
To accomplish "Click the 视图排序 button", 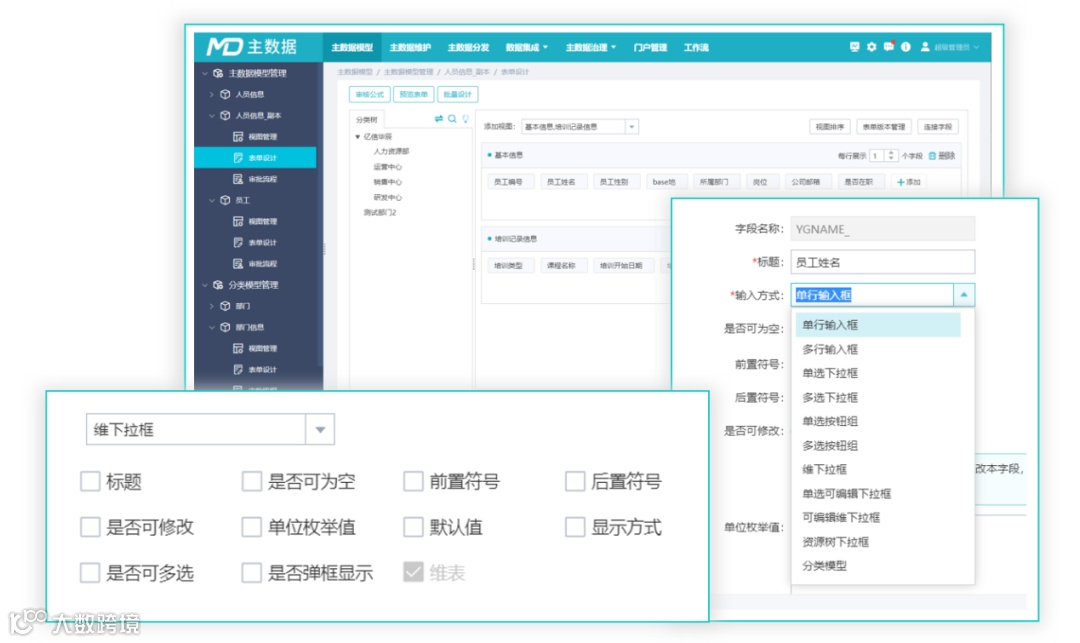I will 829,127.
